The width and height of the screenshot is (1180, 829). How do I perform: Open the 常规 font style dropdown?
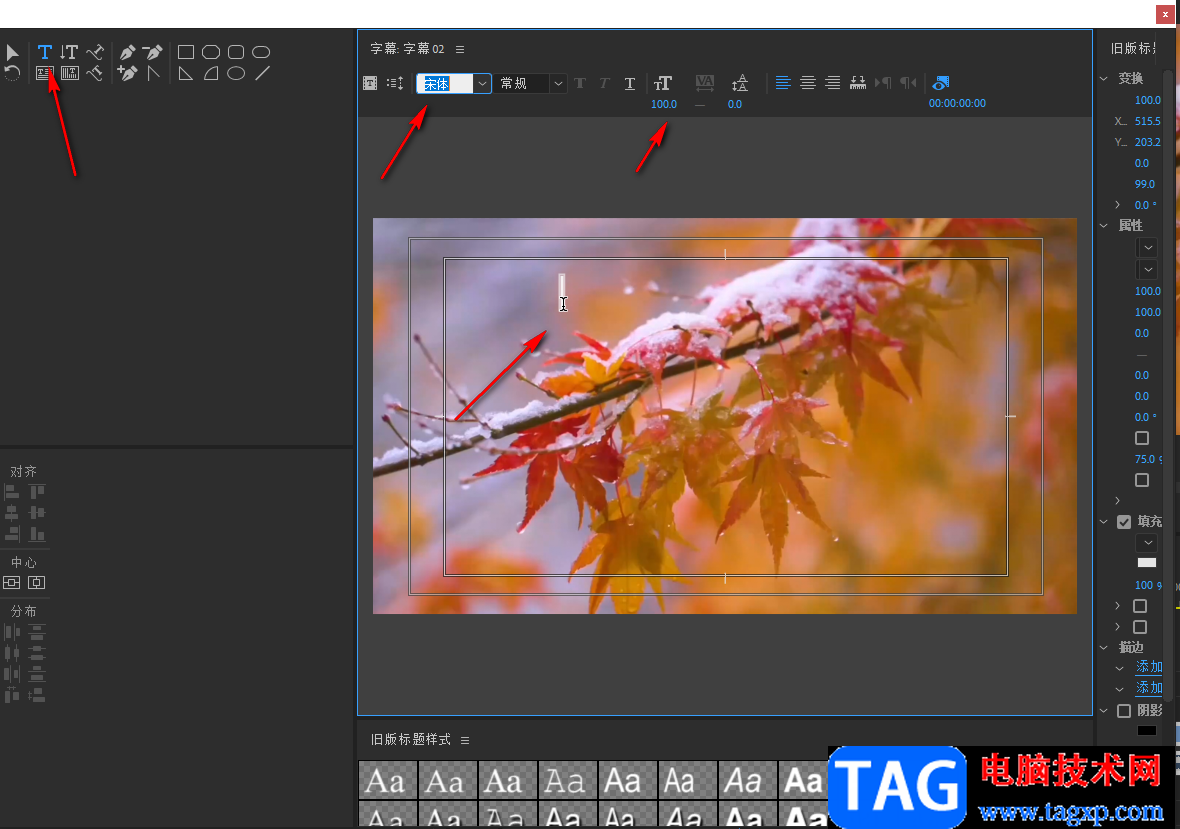(x=558, y=84)
